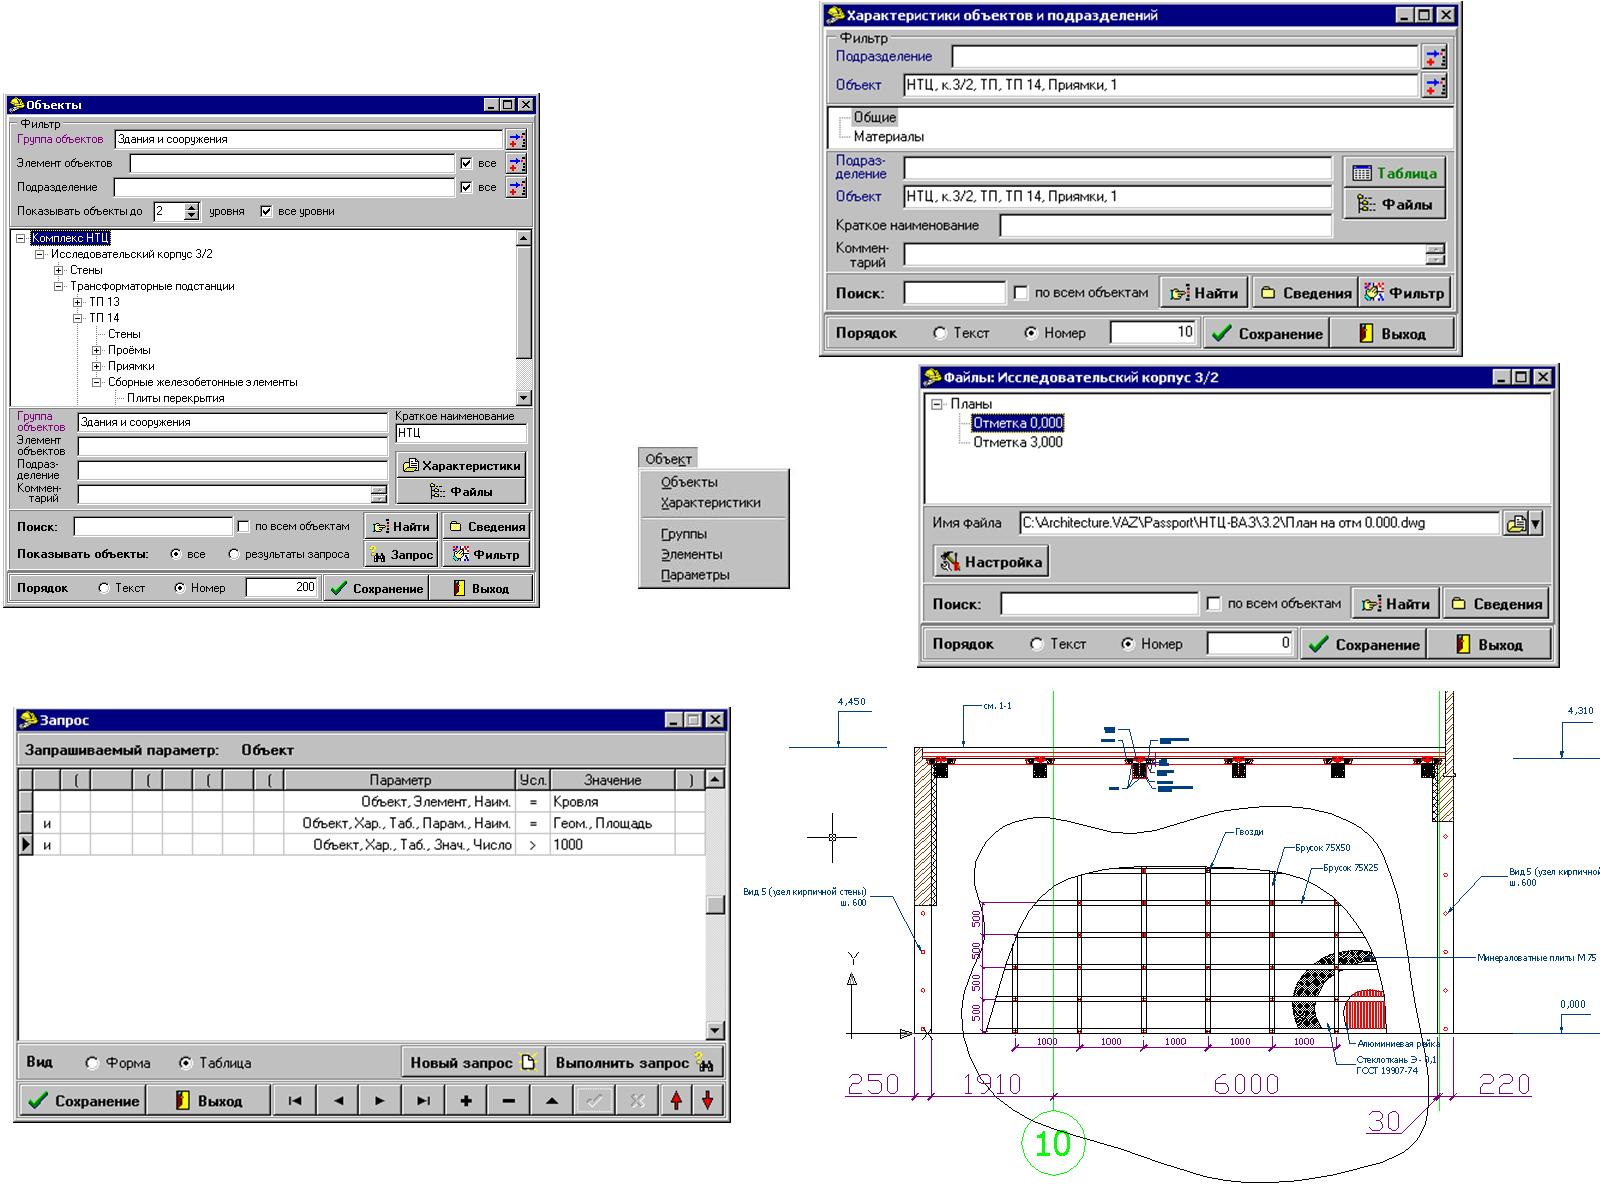Expand Приямки tree node
The image size is (1600, 1188).
point(97,366)
